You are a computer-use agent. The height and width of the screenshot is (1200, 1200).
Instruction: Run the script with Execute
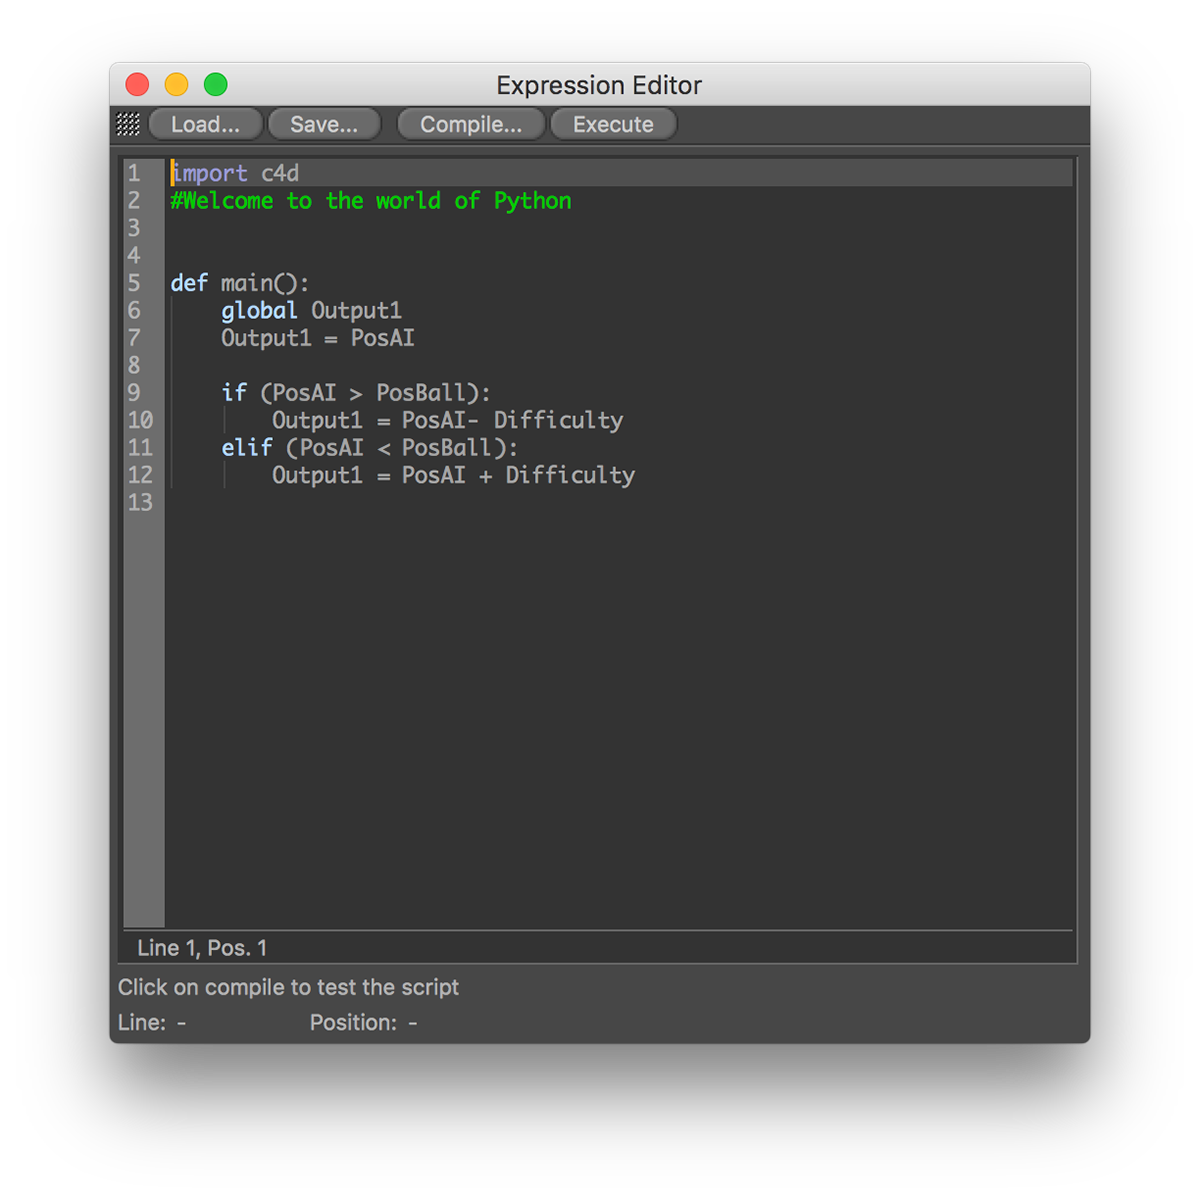(613, 124)
